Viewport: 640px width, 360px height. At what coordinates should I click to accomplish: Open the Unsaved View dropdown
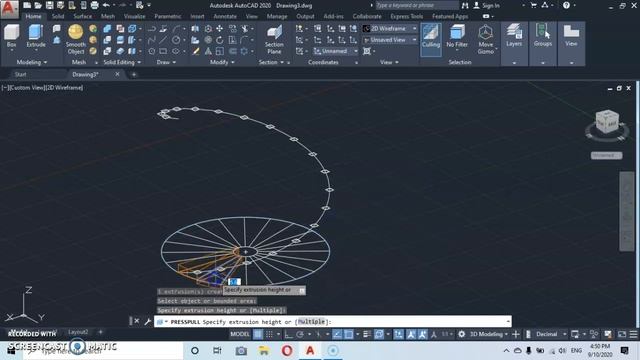[390, 40]
